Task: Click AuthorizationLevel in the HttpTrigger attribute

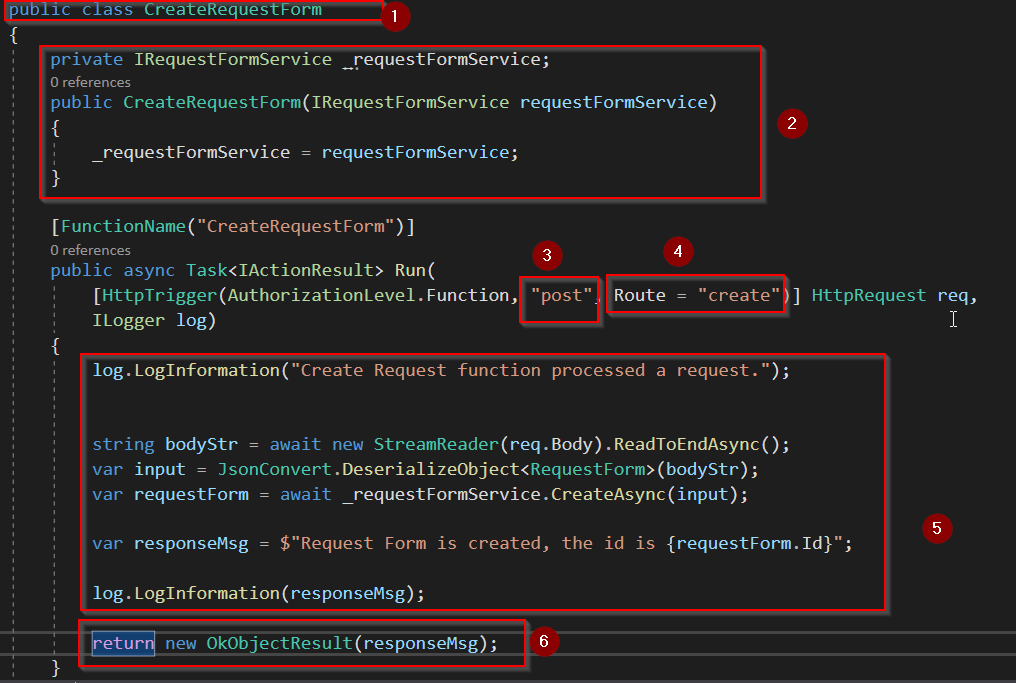Action: (x=321, y=295)
